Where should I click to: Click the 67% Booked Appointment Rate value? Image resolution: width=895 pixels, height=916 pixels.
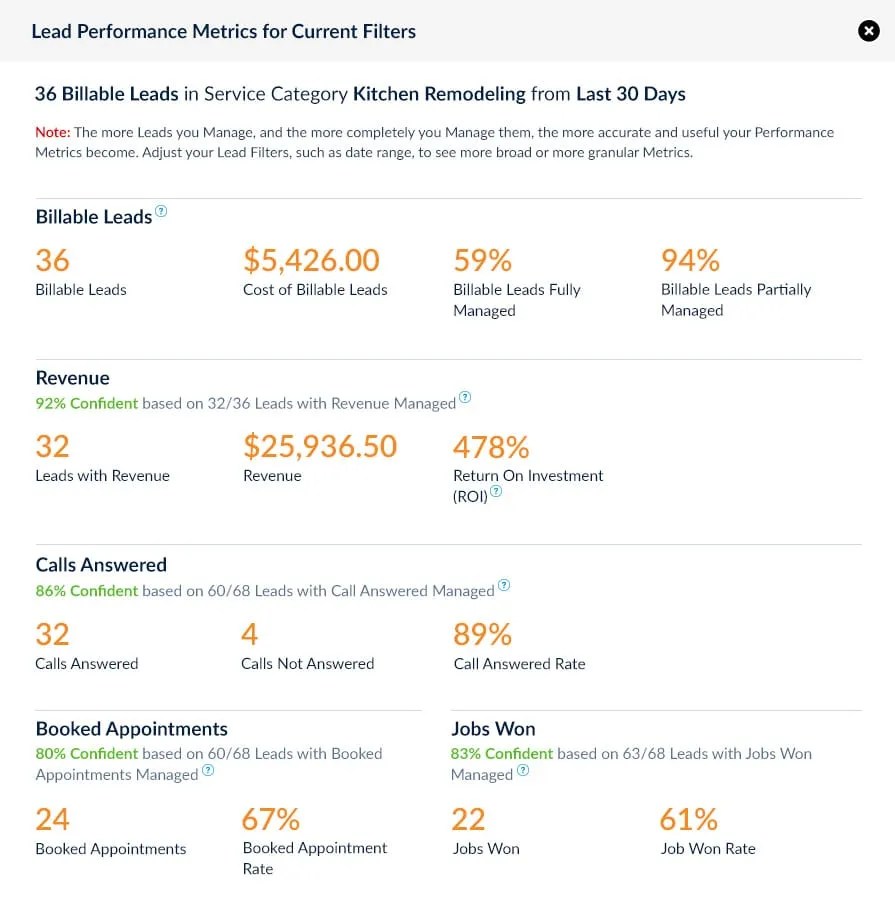tap(269, 818)
